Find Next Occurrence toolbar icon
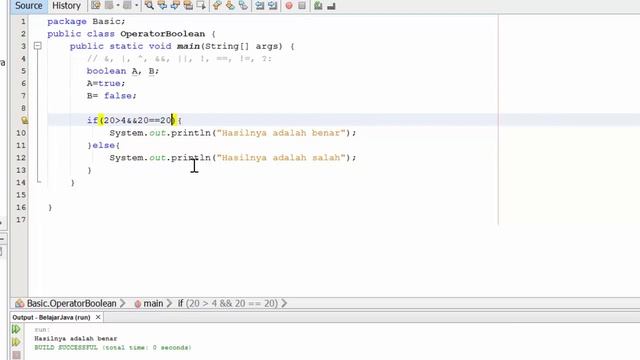Viewport: 640px width, 360px height. pyautogui.click(x=175, y=5)
